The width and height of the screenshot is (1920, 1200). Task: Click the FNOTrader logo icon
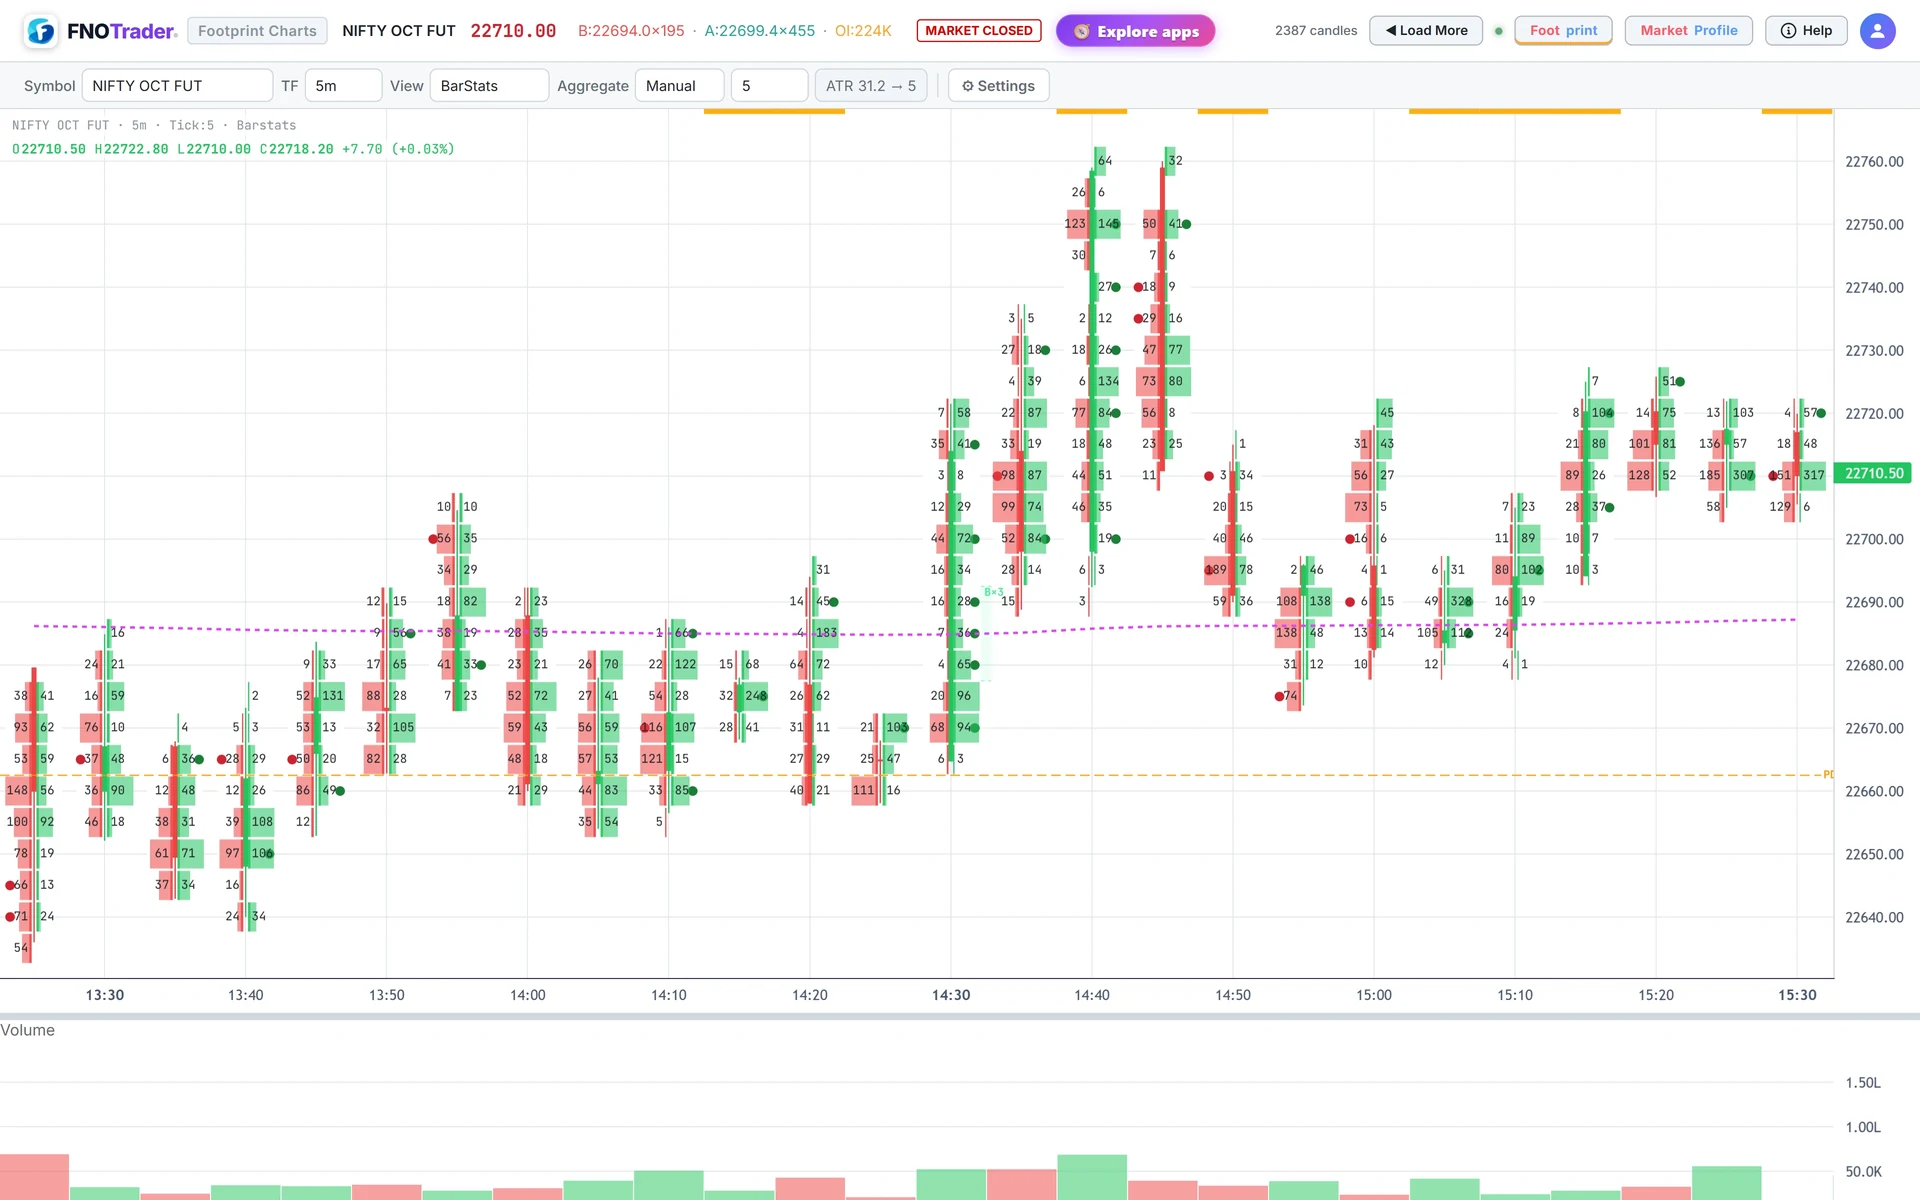(41, 31)
